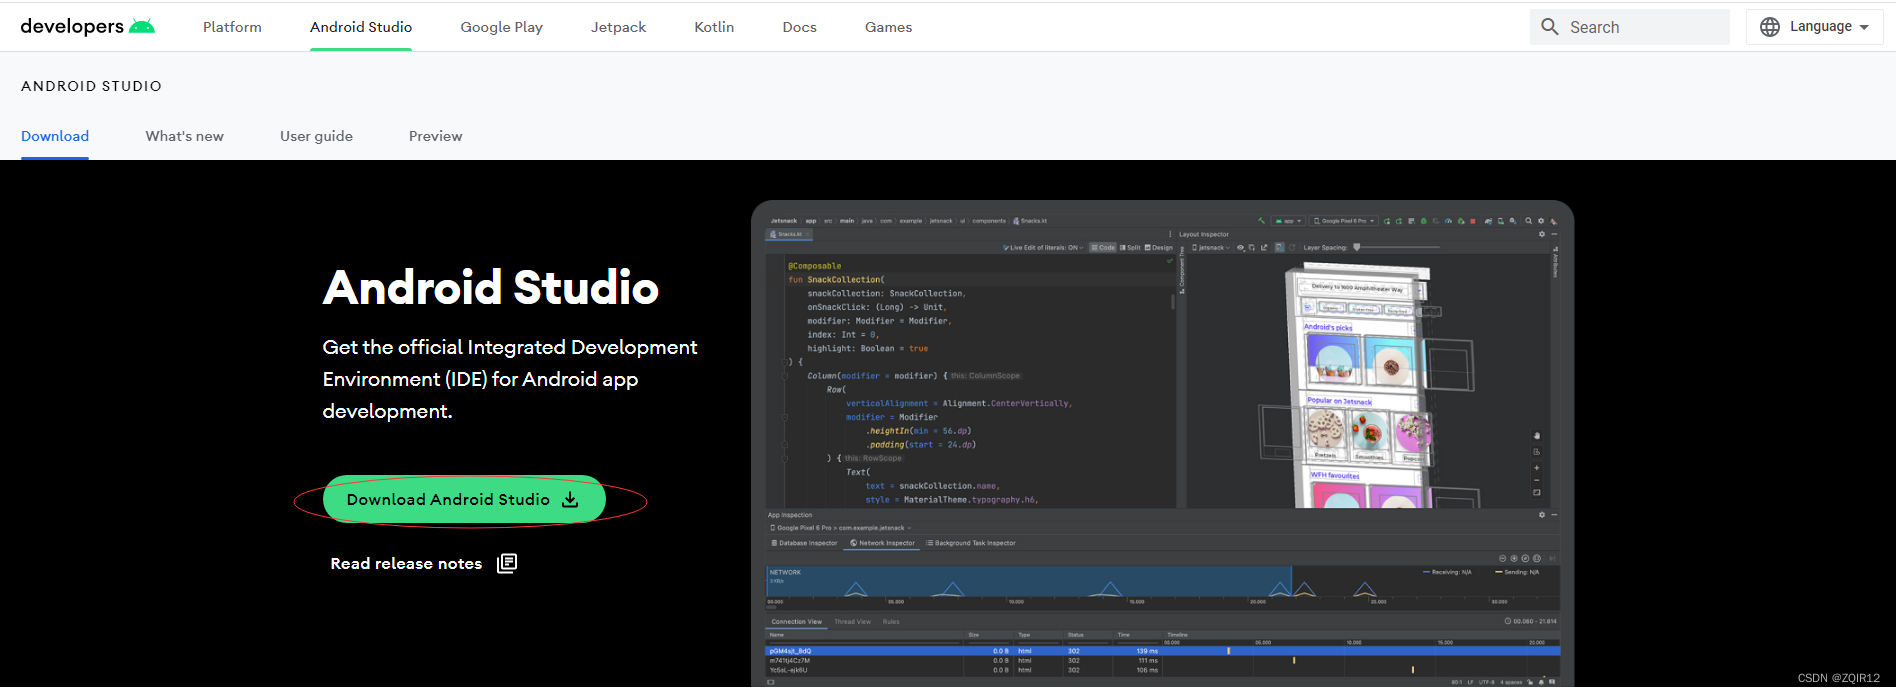Click the 'Get the official Integrated Development' paragraph
This screenshot has width=1896, height=694.
pos(510,379)
